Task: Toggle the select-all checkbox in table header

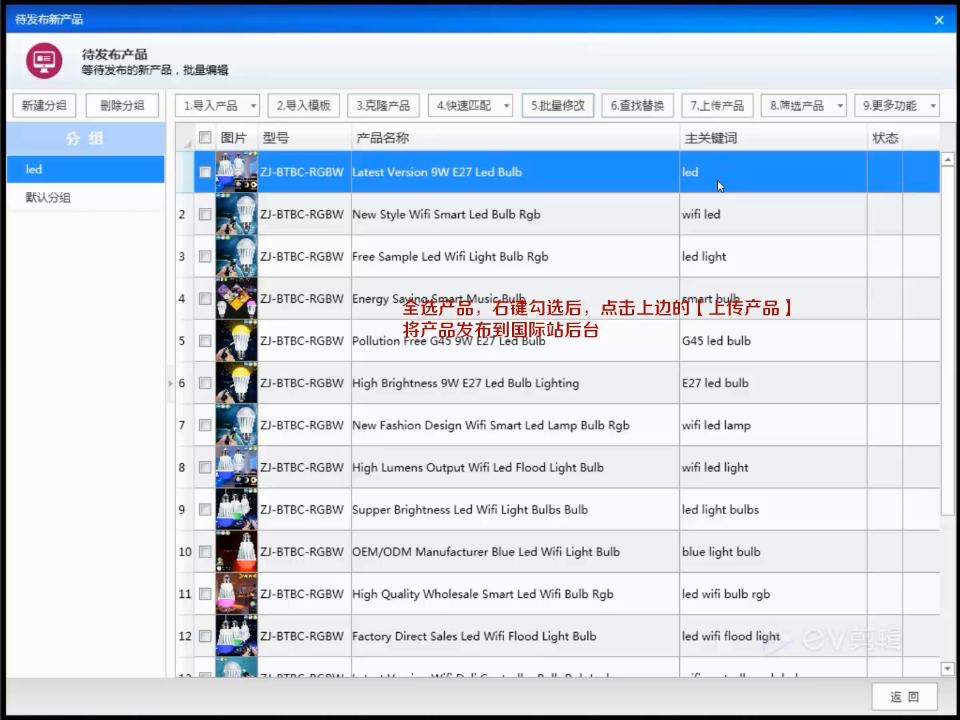Action: (205, 137)
